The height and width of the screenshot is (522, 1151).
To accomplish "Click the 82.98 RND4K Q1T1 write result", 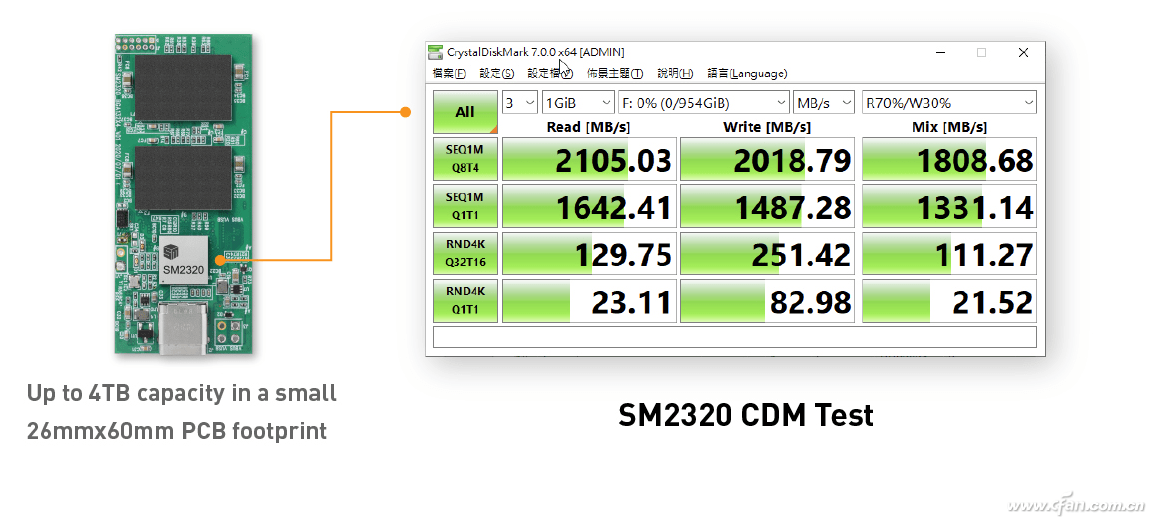I will pyautogui.click(x=767, y=301).
